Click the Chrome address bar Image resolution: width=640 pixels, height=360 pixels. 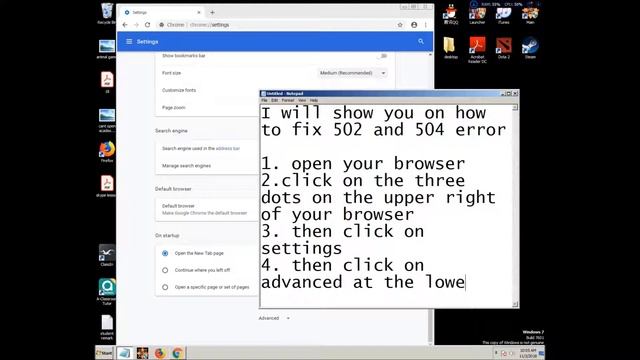278,25
